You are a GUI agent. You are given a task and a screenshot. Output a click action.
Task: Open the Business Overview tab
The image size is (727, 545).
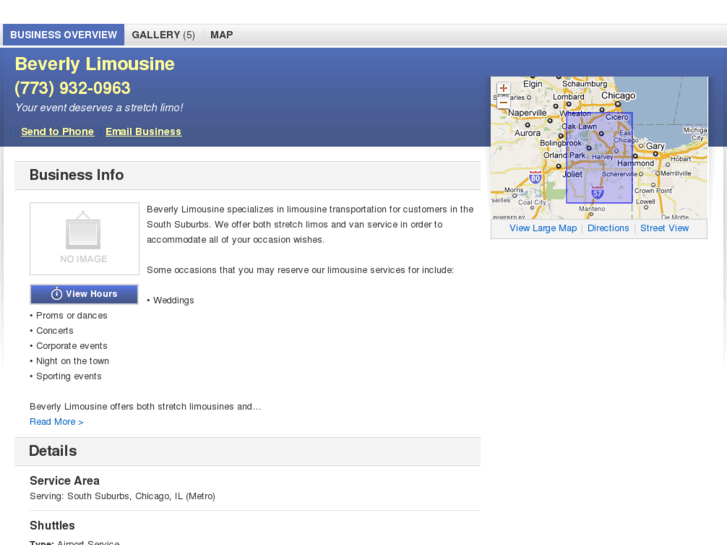pos(64,35)
